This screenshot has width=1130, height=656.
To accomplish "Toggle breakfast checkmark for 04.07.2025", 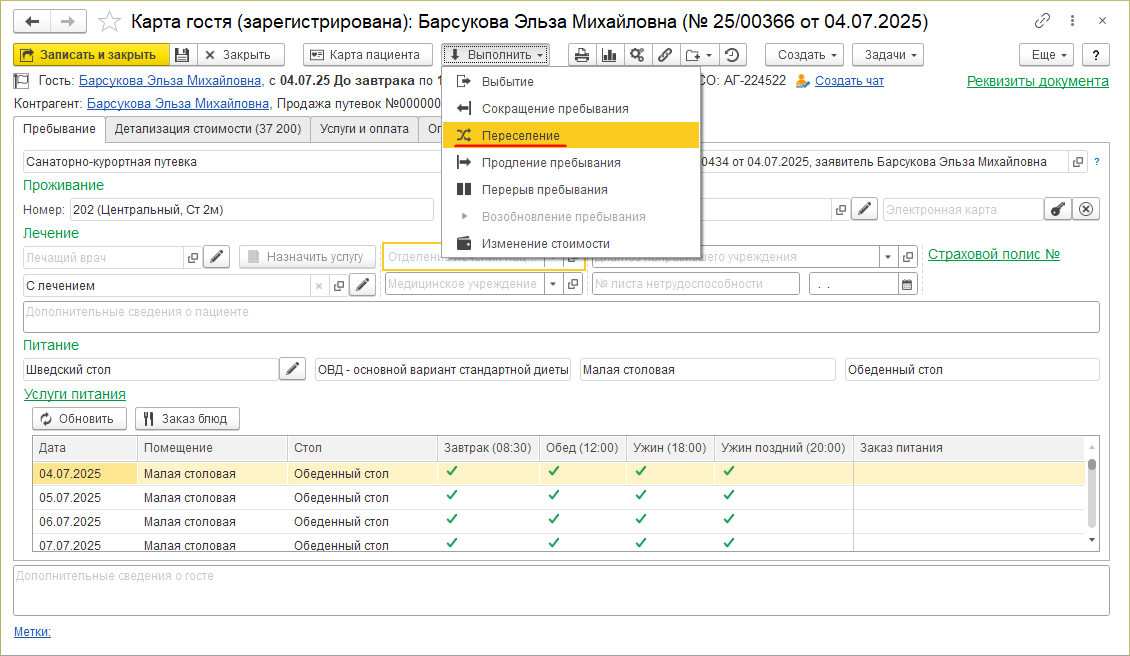I will 452,471.
